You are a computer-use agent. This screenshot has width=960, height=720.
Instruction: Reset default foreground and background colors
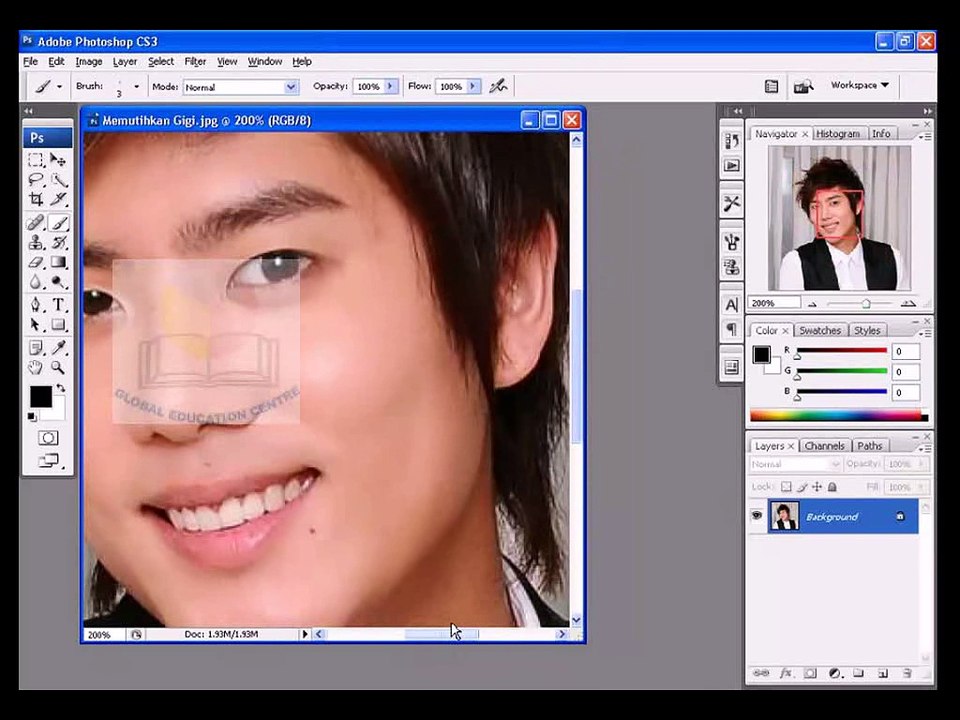tap(32, 417)
